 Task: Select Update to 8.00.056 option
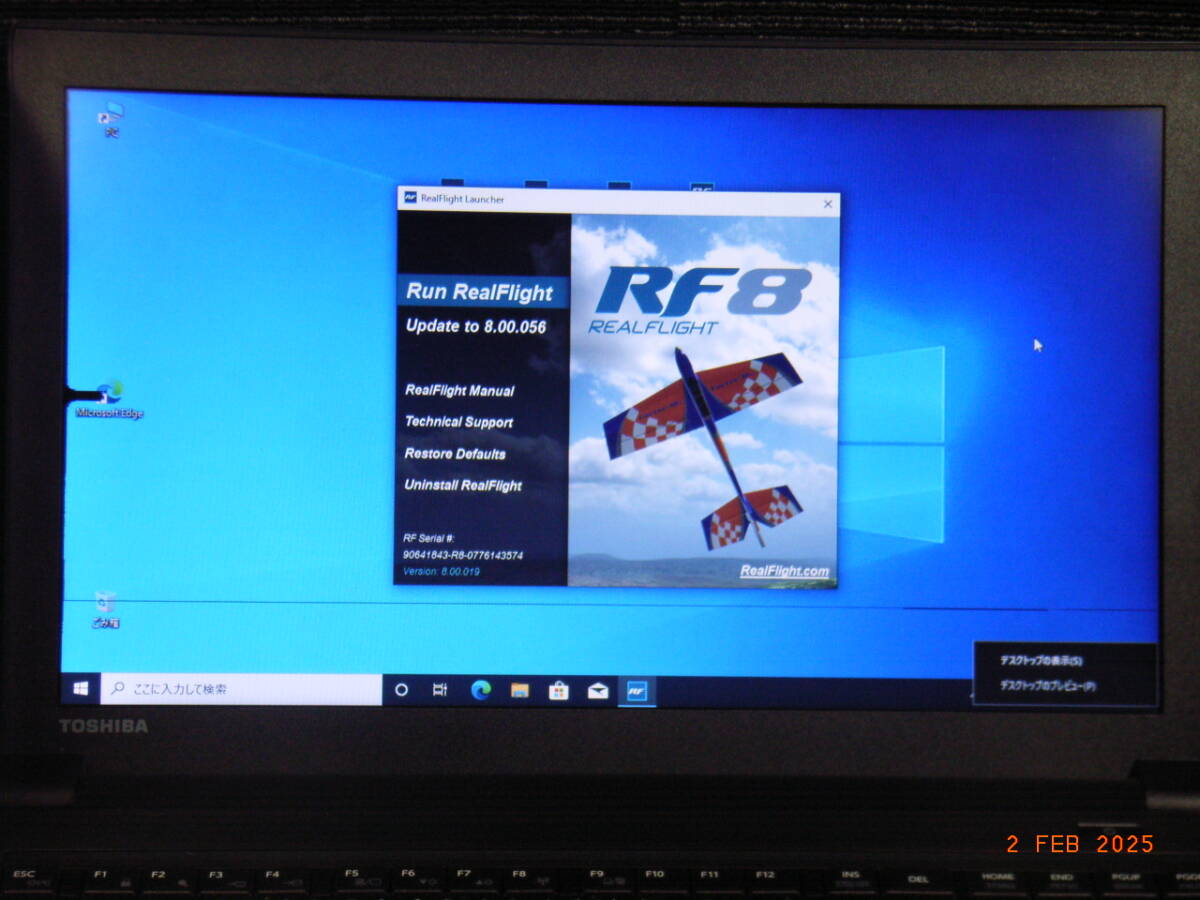(476, 326)
